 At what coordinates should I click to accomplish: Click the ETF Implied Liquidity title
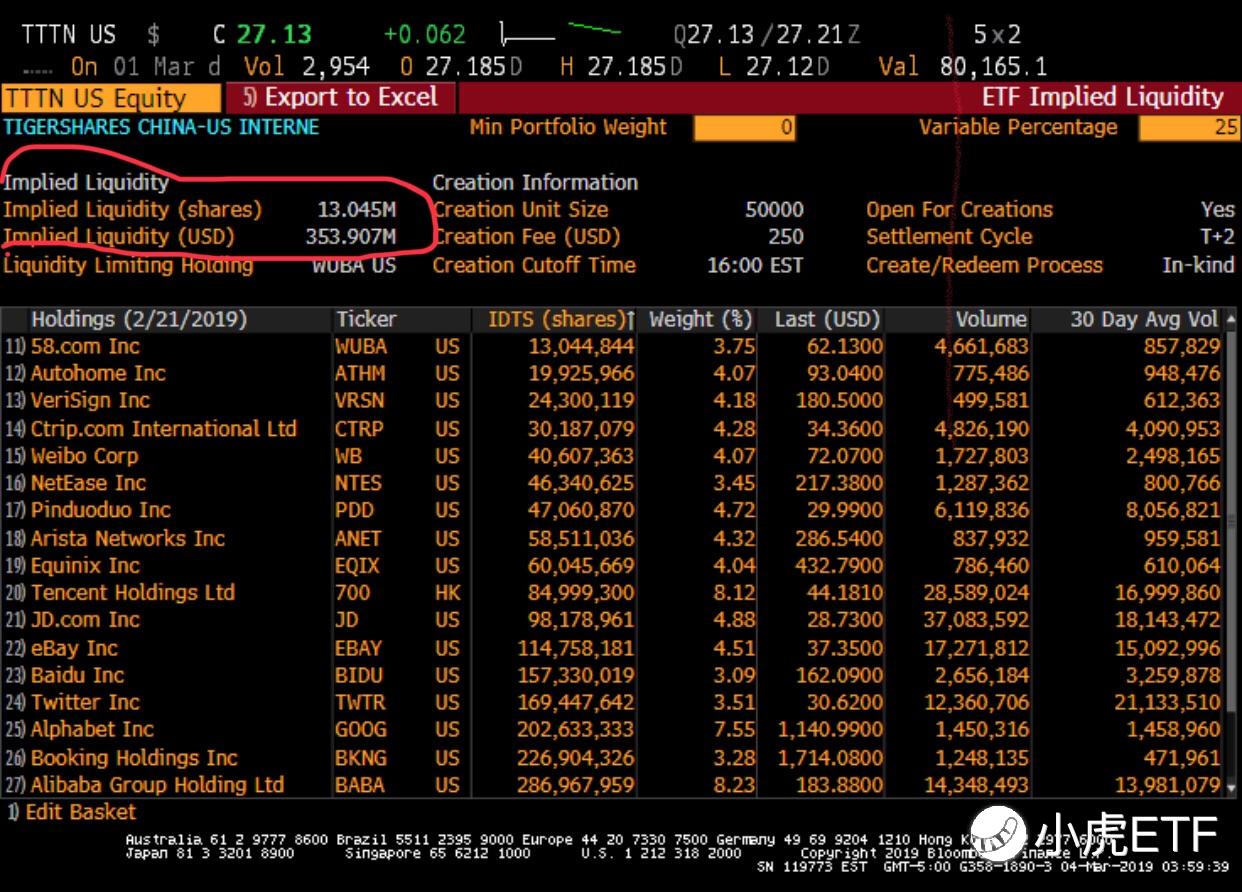(1103, 97)
